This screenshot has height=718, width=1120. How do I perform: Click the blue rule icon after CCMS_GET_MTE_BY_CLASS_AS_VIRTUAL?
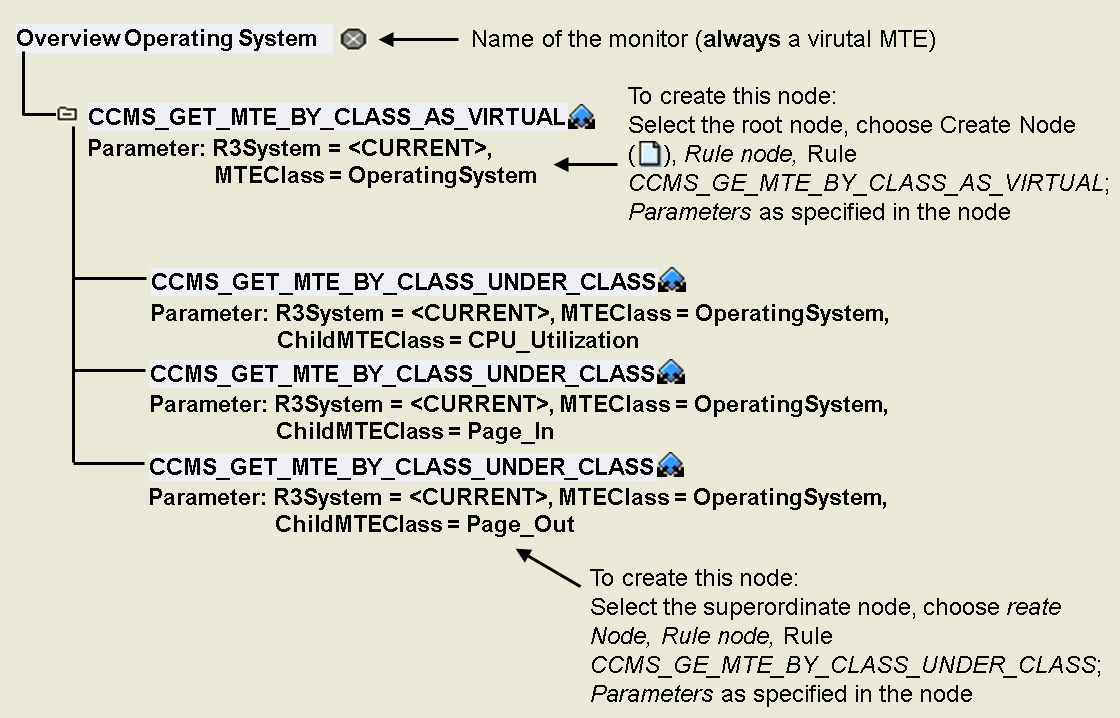coord(581,118)
